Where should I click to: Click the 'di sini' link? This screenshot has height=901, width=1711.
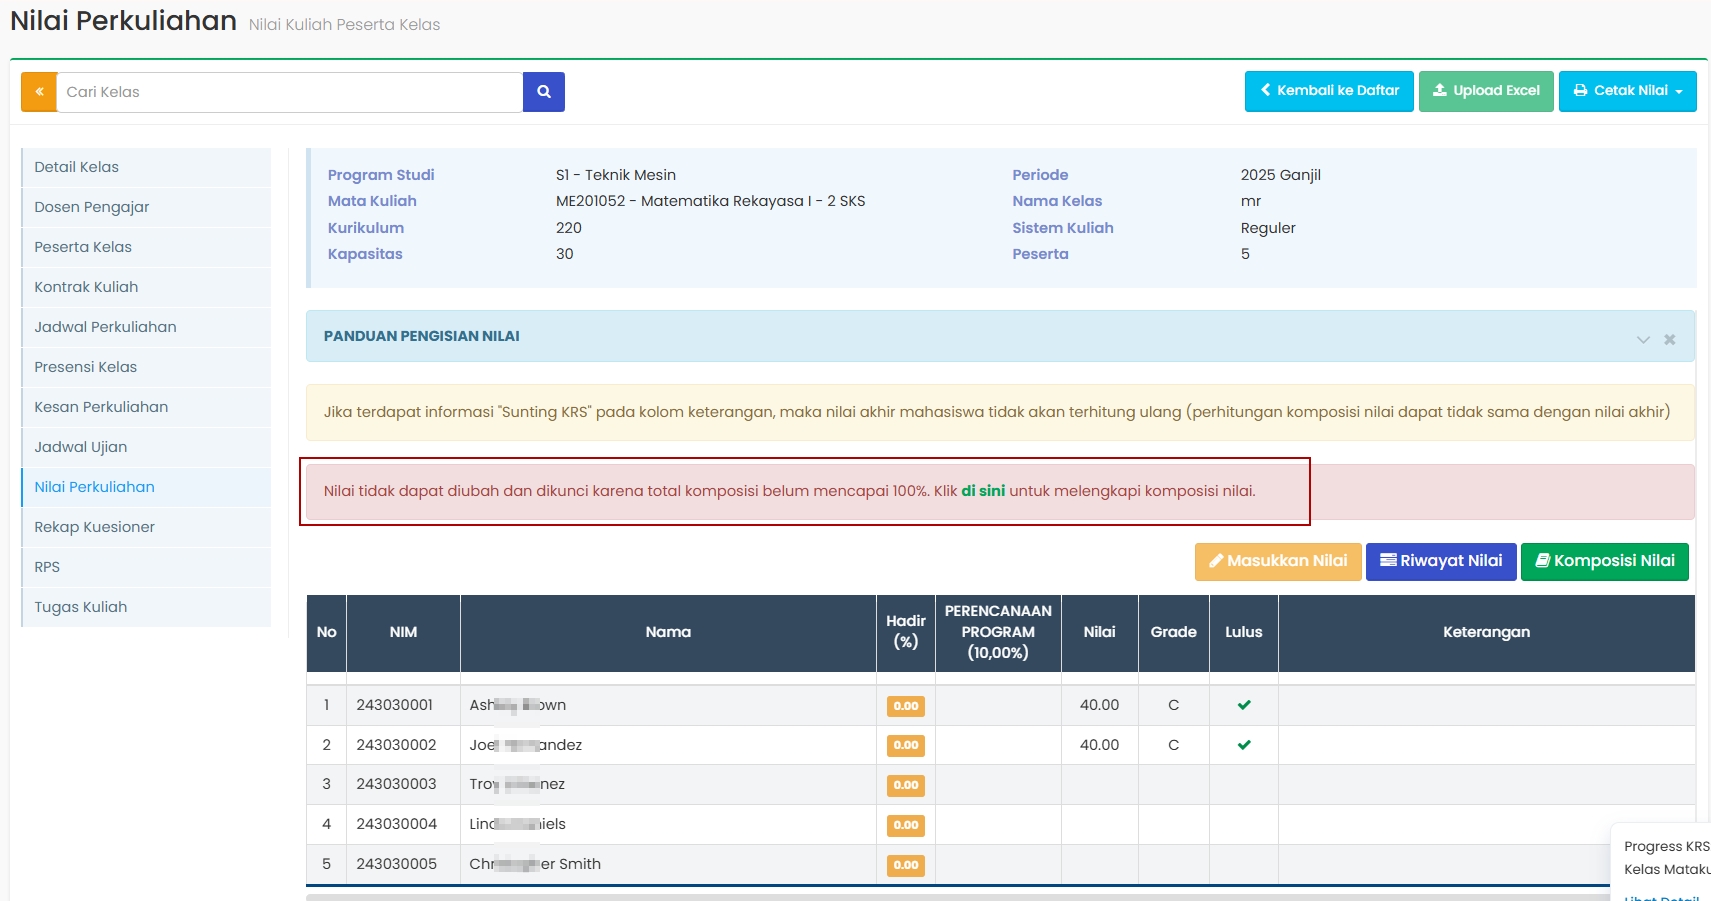coord(982,491)
